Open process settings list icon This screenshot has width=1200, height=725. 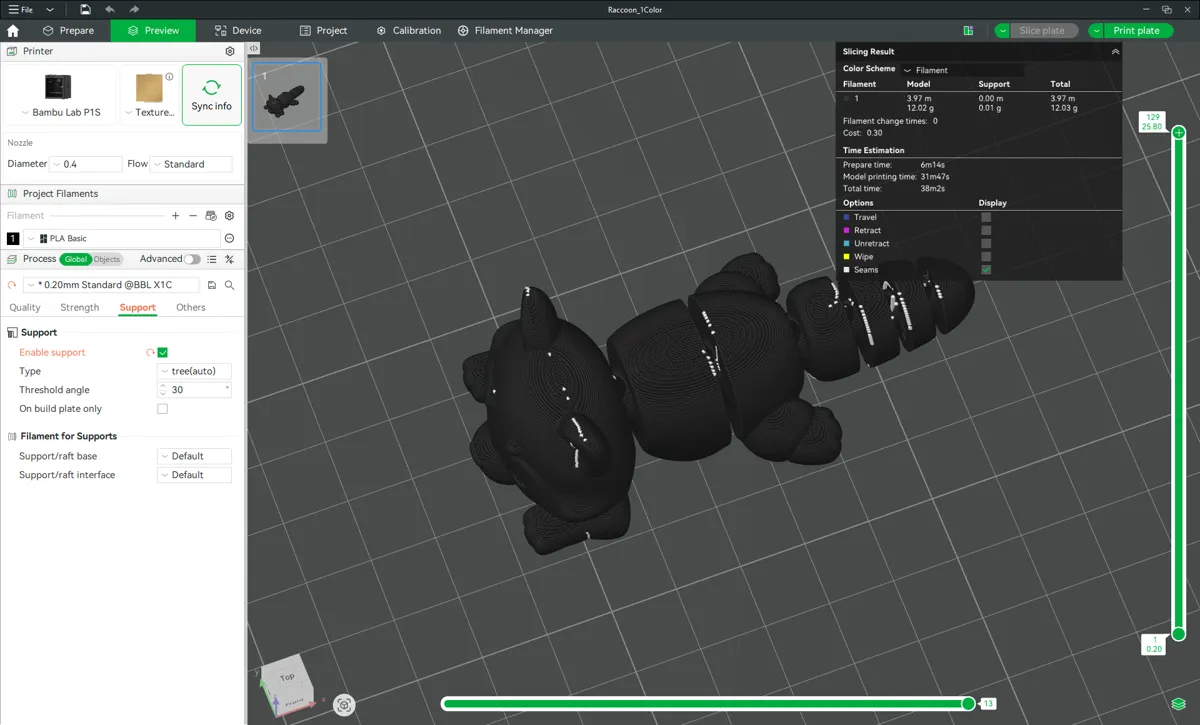click(212, 259)
